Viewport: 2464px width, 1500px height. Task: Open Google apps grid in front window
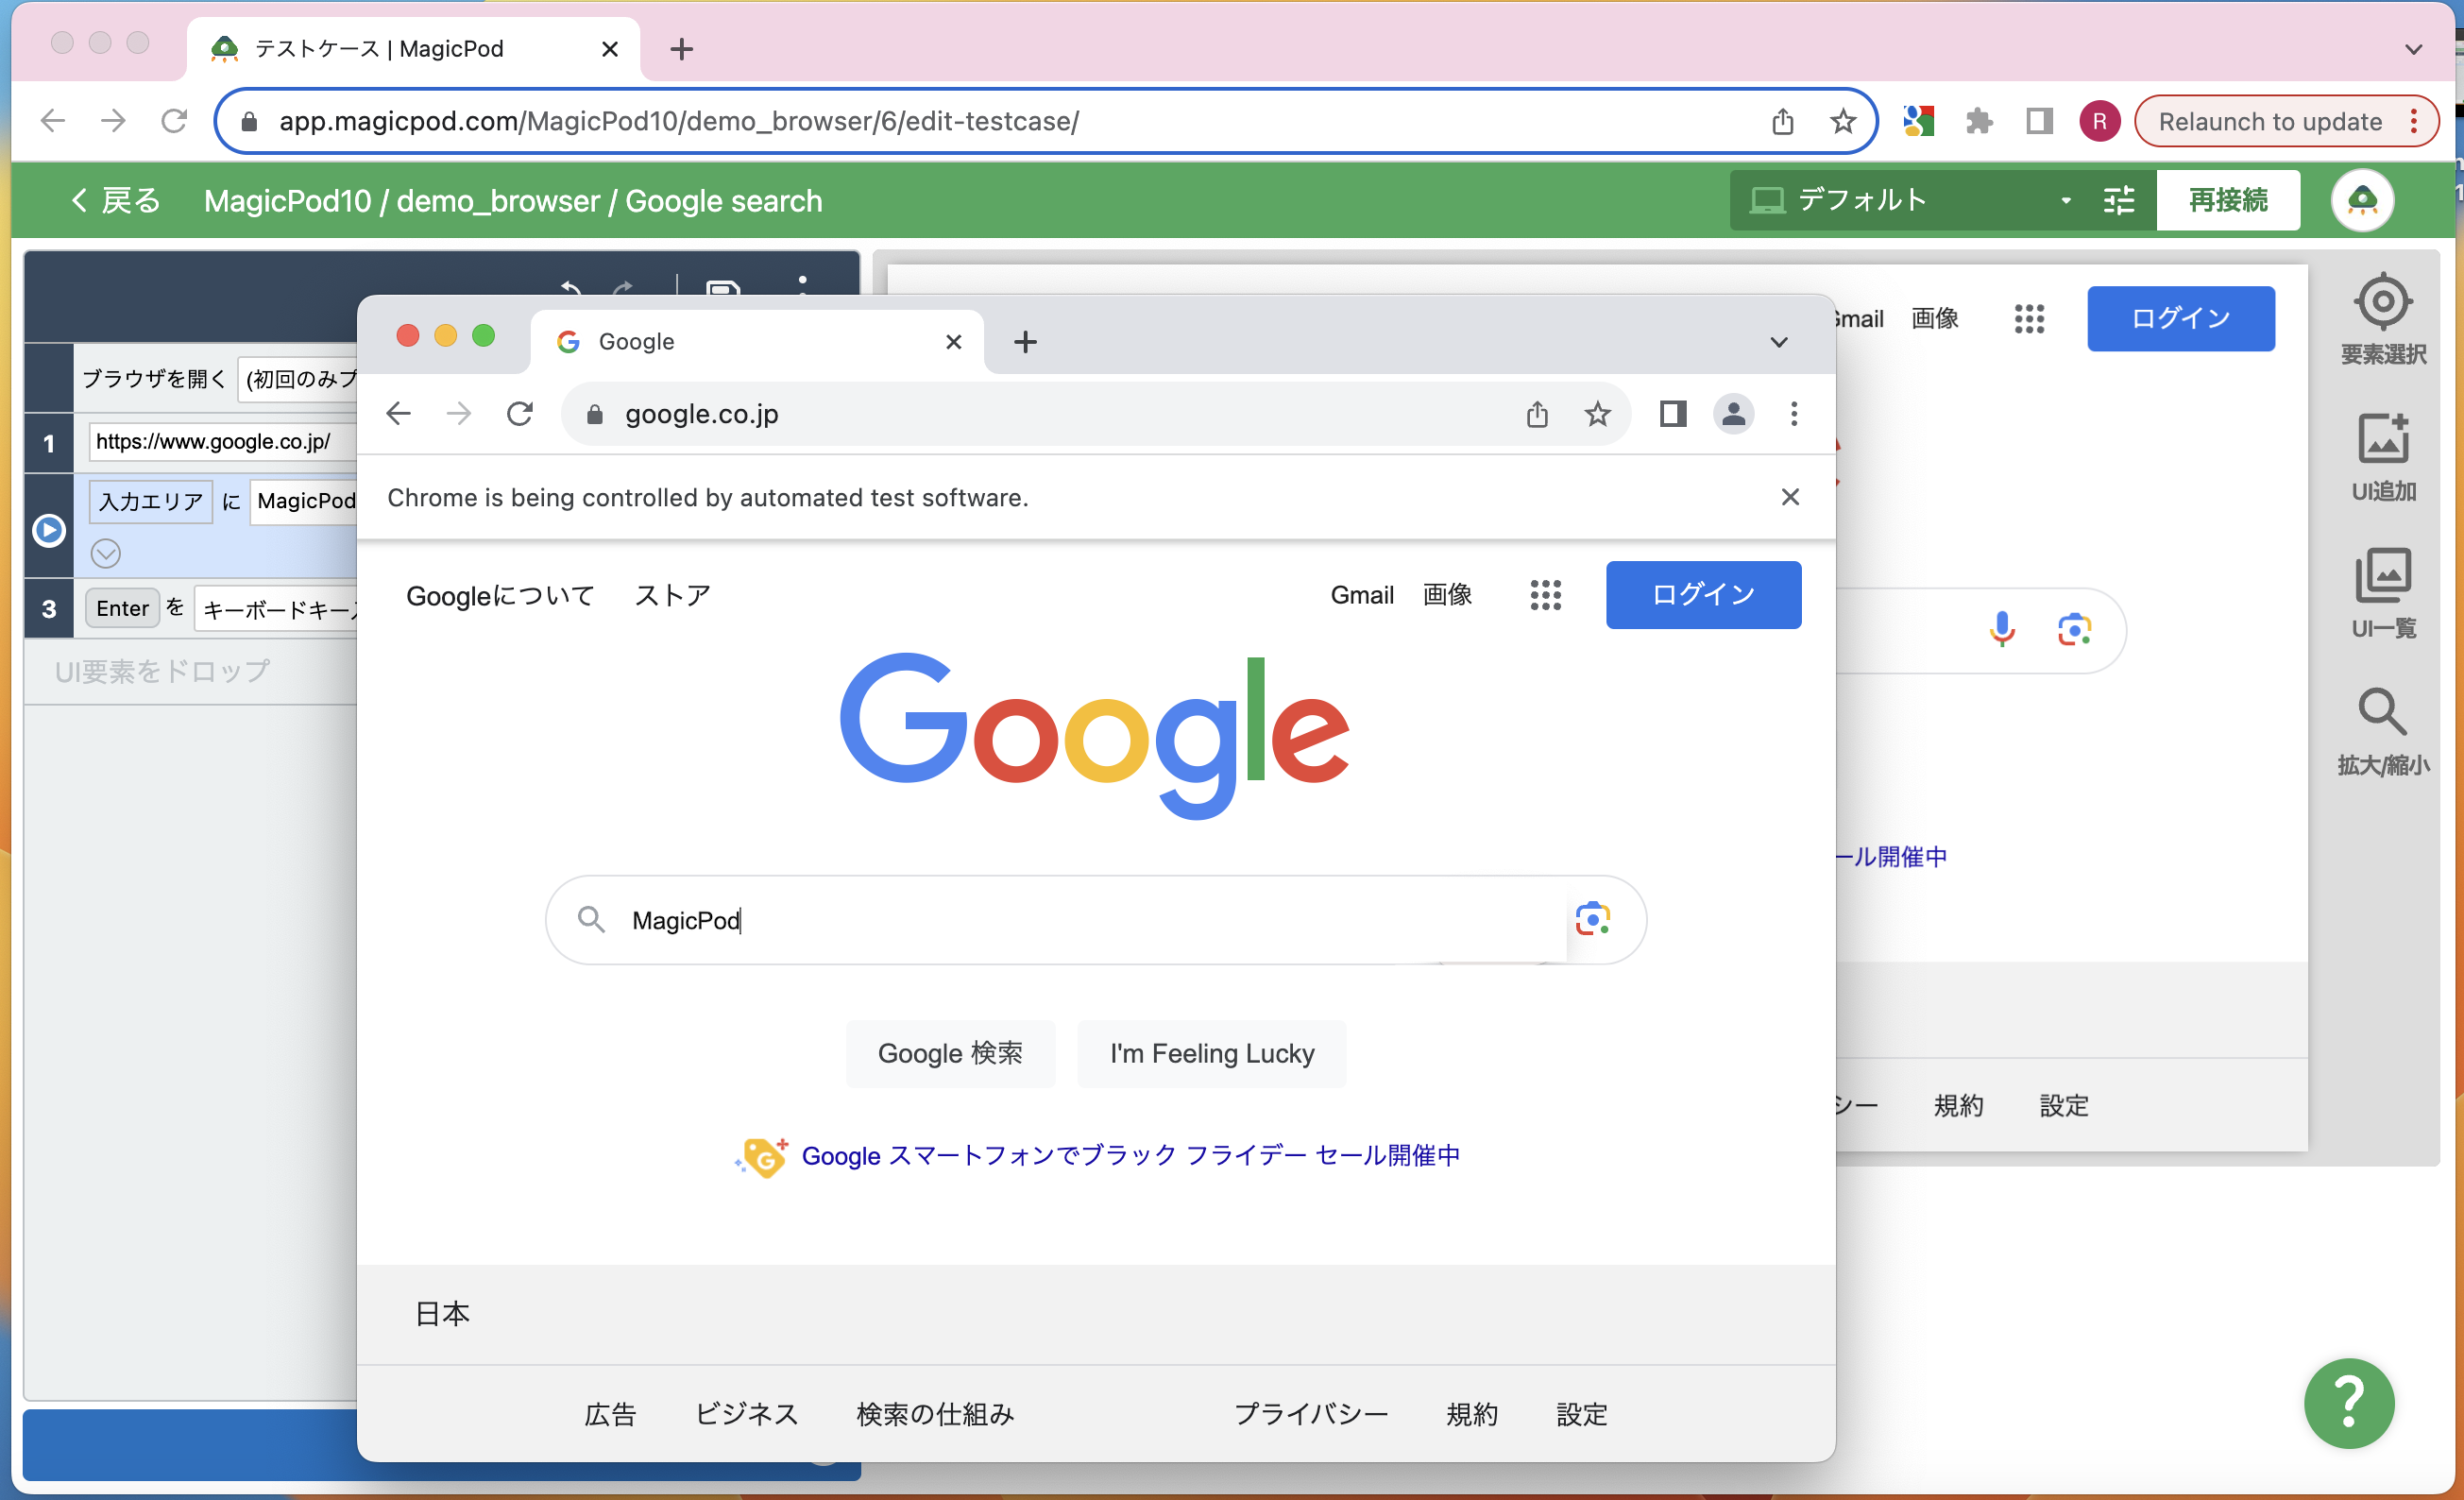point(1545,595)
